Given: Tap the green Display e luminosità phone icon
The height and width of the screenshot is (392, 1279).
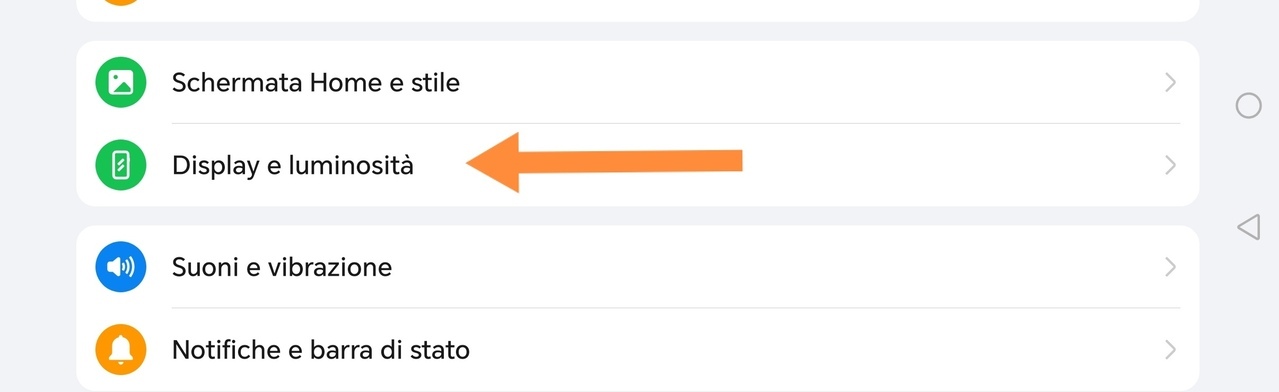Looking at the screenshot, I should click(121, 165).
